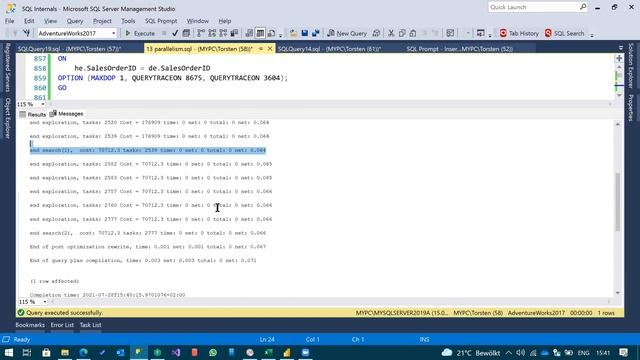Click the Copy icon in toolbar
This screenshot has width=640, height=360.
click(x=402, y=33)
